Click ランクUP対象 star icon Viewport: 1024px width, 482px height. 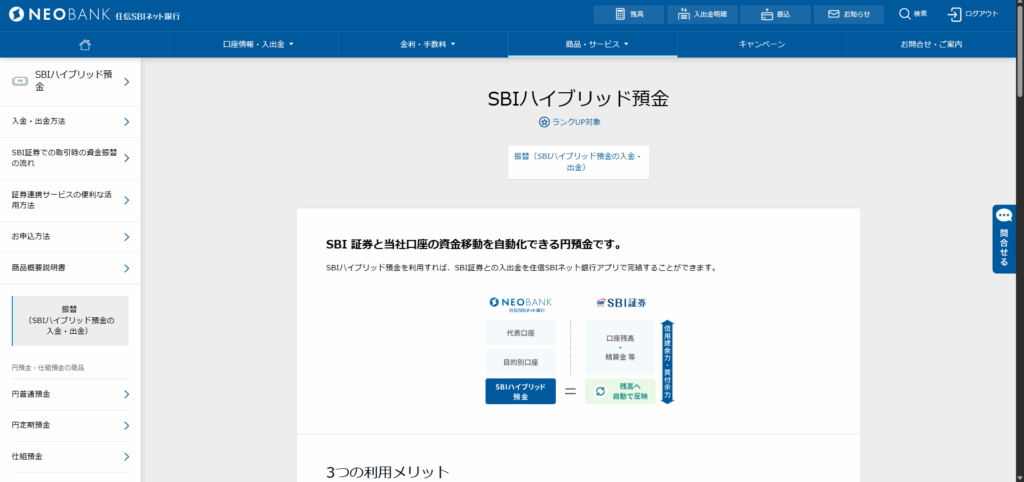(x=544, y=122)
